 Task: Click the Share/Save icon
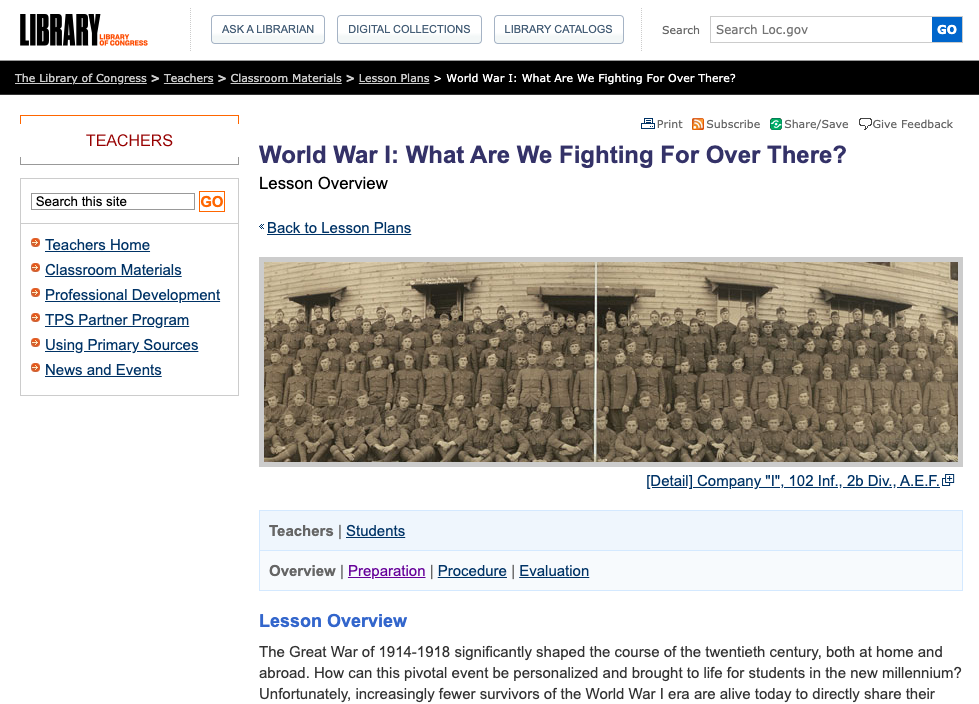[x=776, y=124]
